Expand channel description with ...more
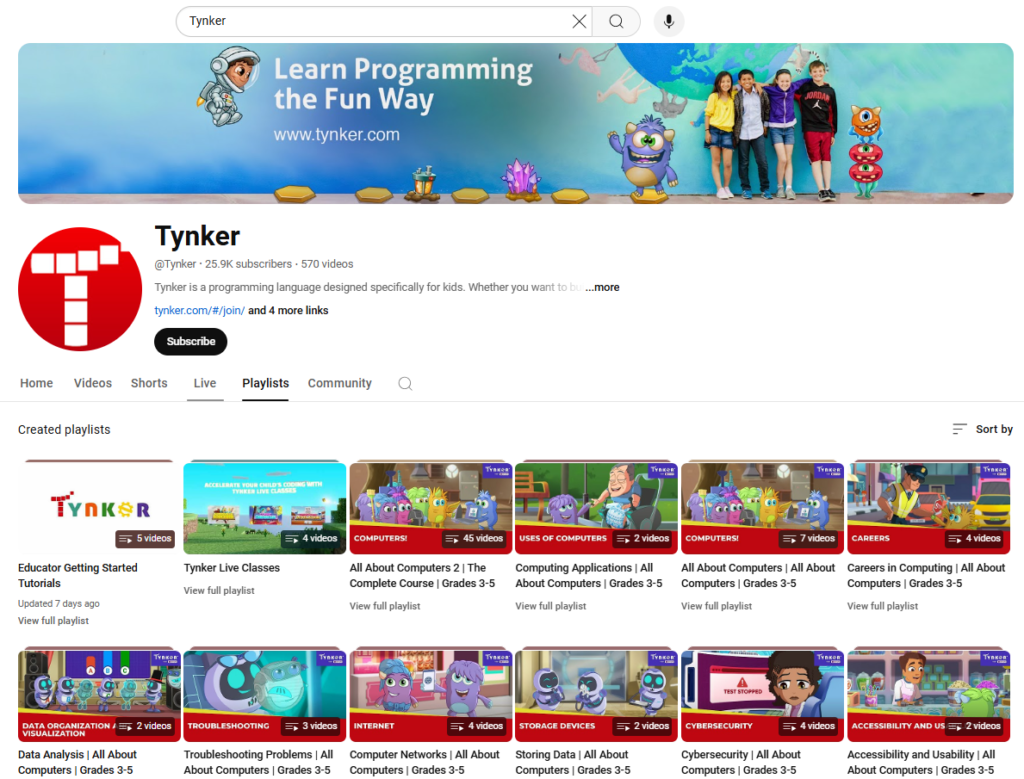1024x779 pixels. [x=603, y=287]
